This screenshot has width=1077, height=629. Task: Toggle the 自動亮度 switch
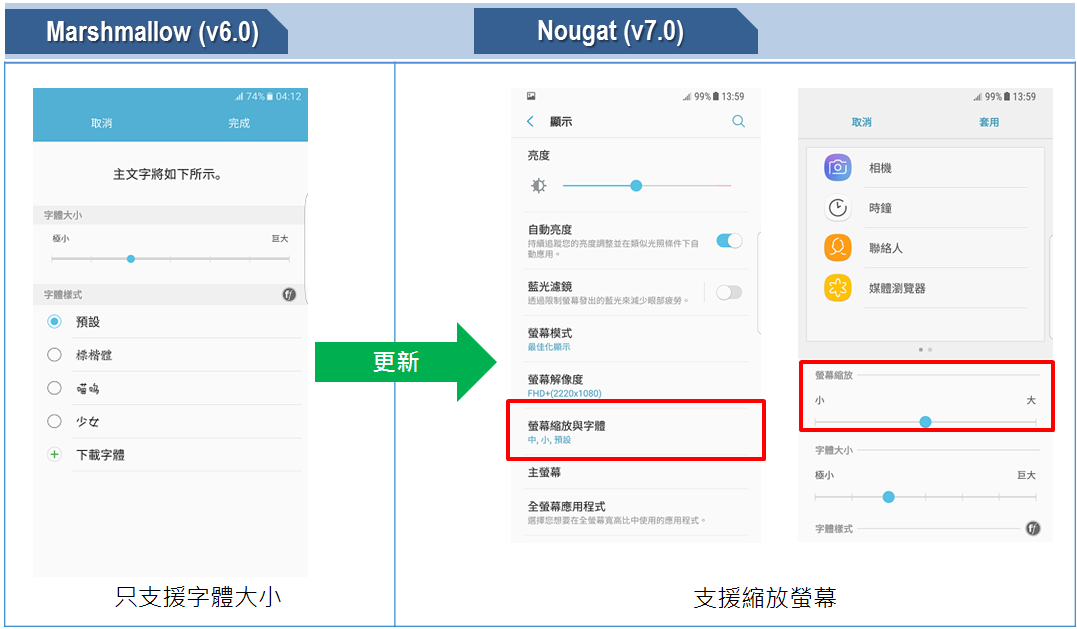point(729,240)
